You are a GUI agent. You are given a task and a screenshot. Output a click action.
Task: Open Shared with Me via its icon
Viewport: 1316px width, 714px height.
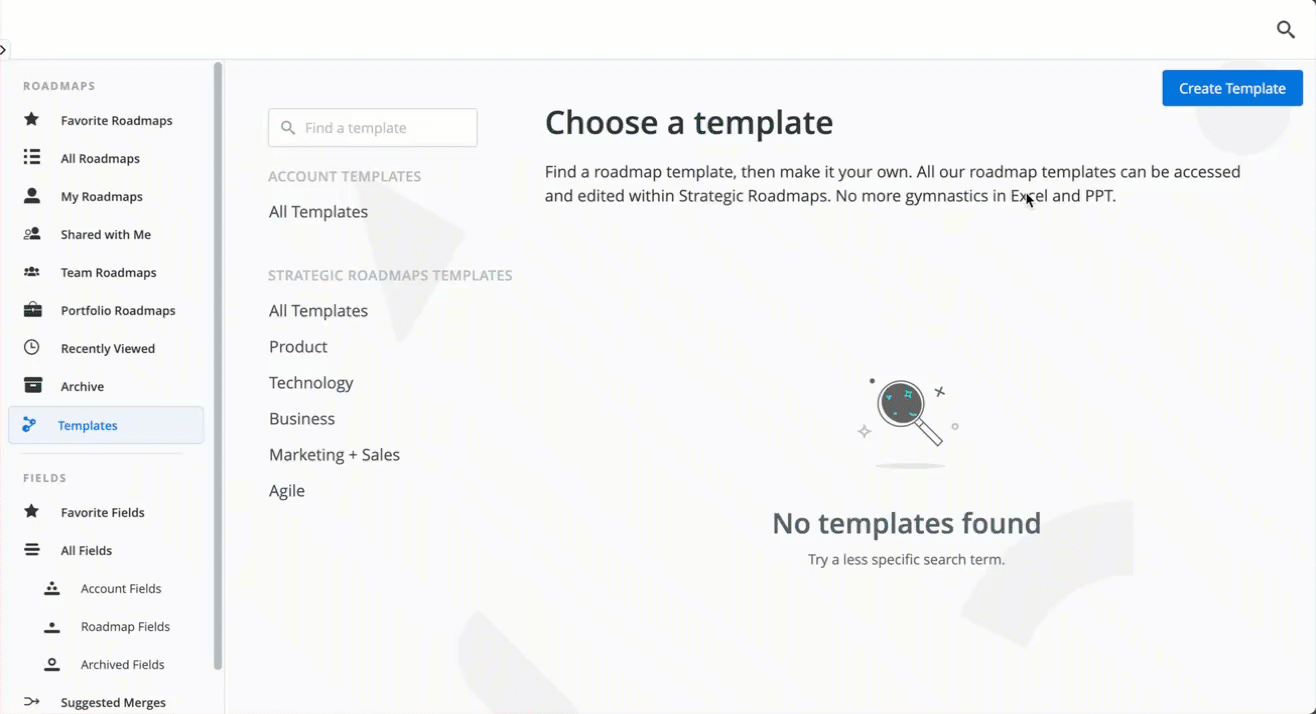pyautogui.click(x=31, y=234)
